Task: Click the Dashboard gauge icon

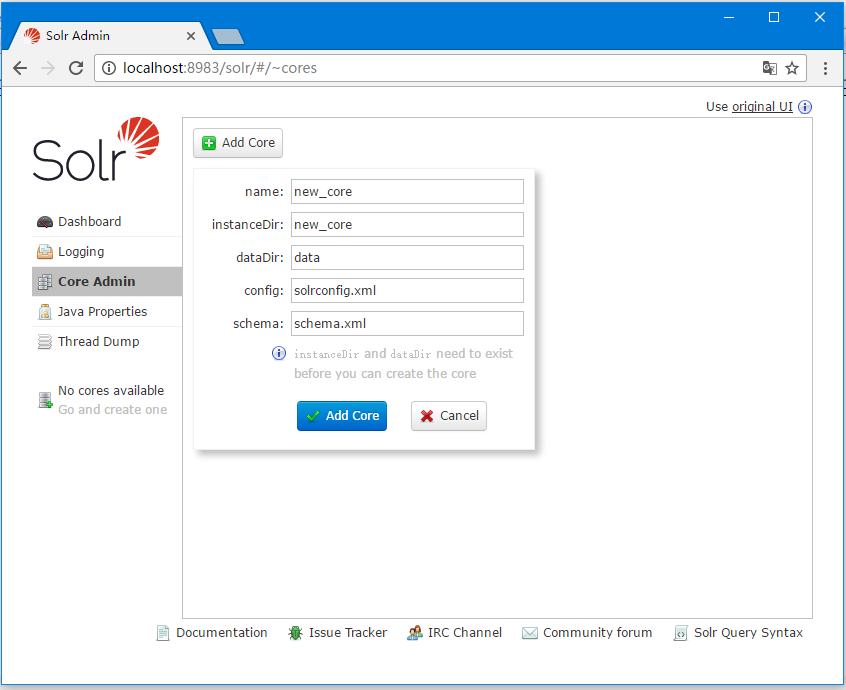Action: point(44,222)
